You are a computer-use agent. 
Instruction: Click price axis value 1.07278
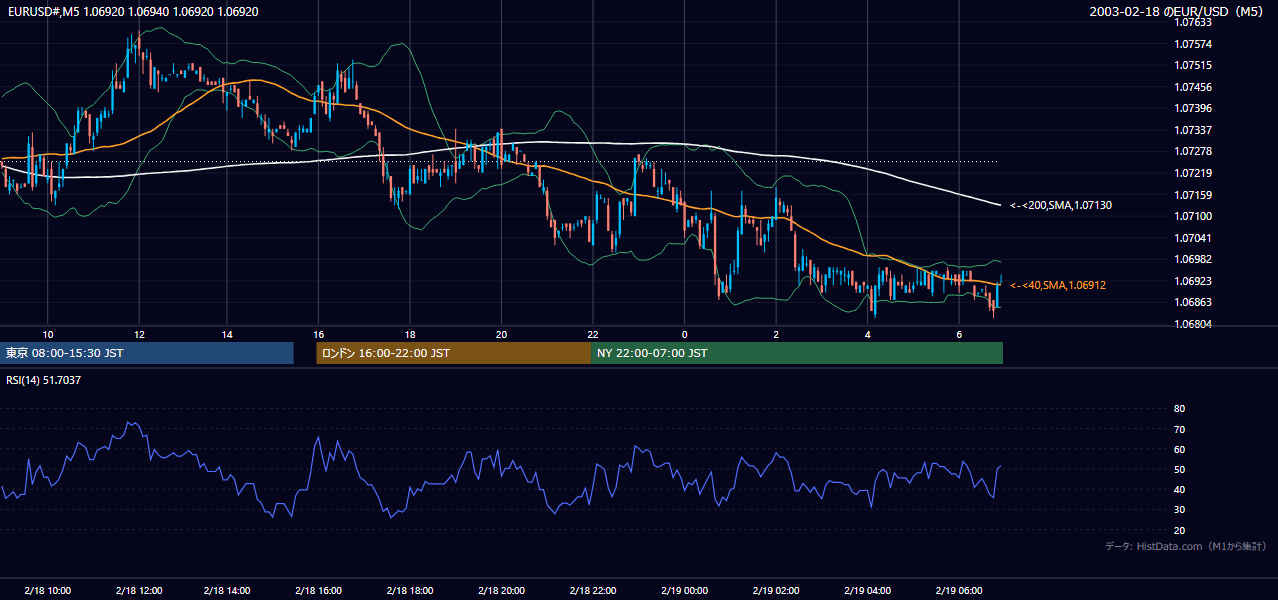1192,152
